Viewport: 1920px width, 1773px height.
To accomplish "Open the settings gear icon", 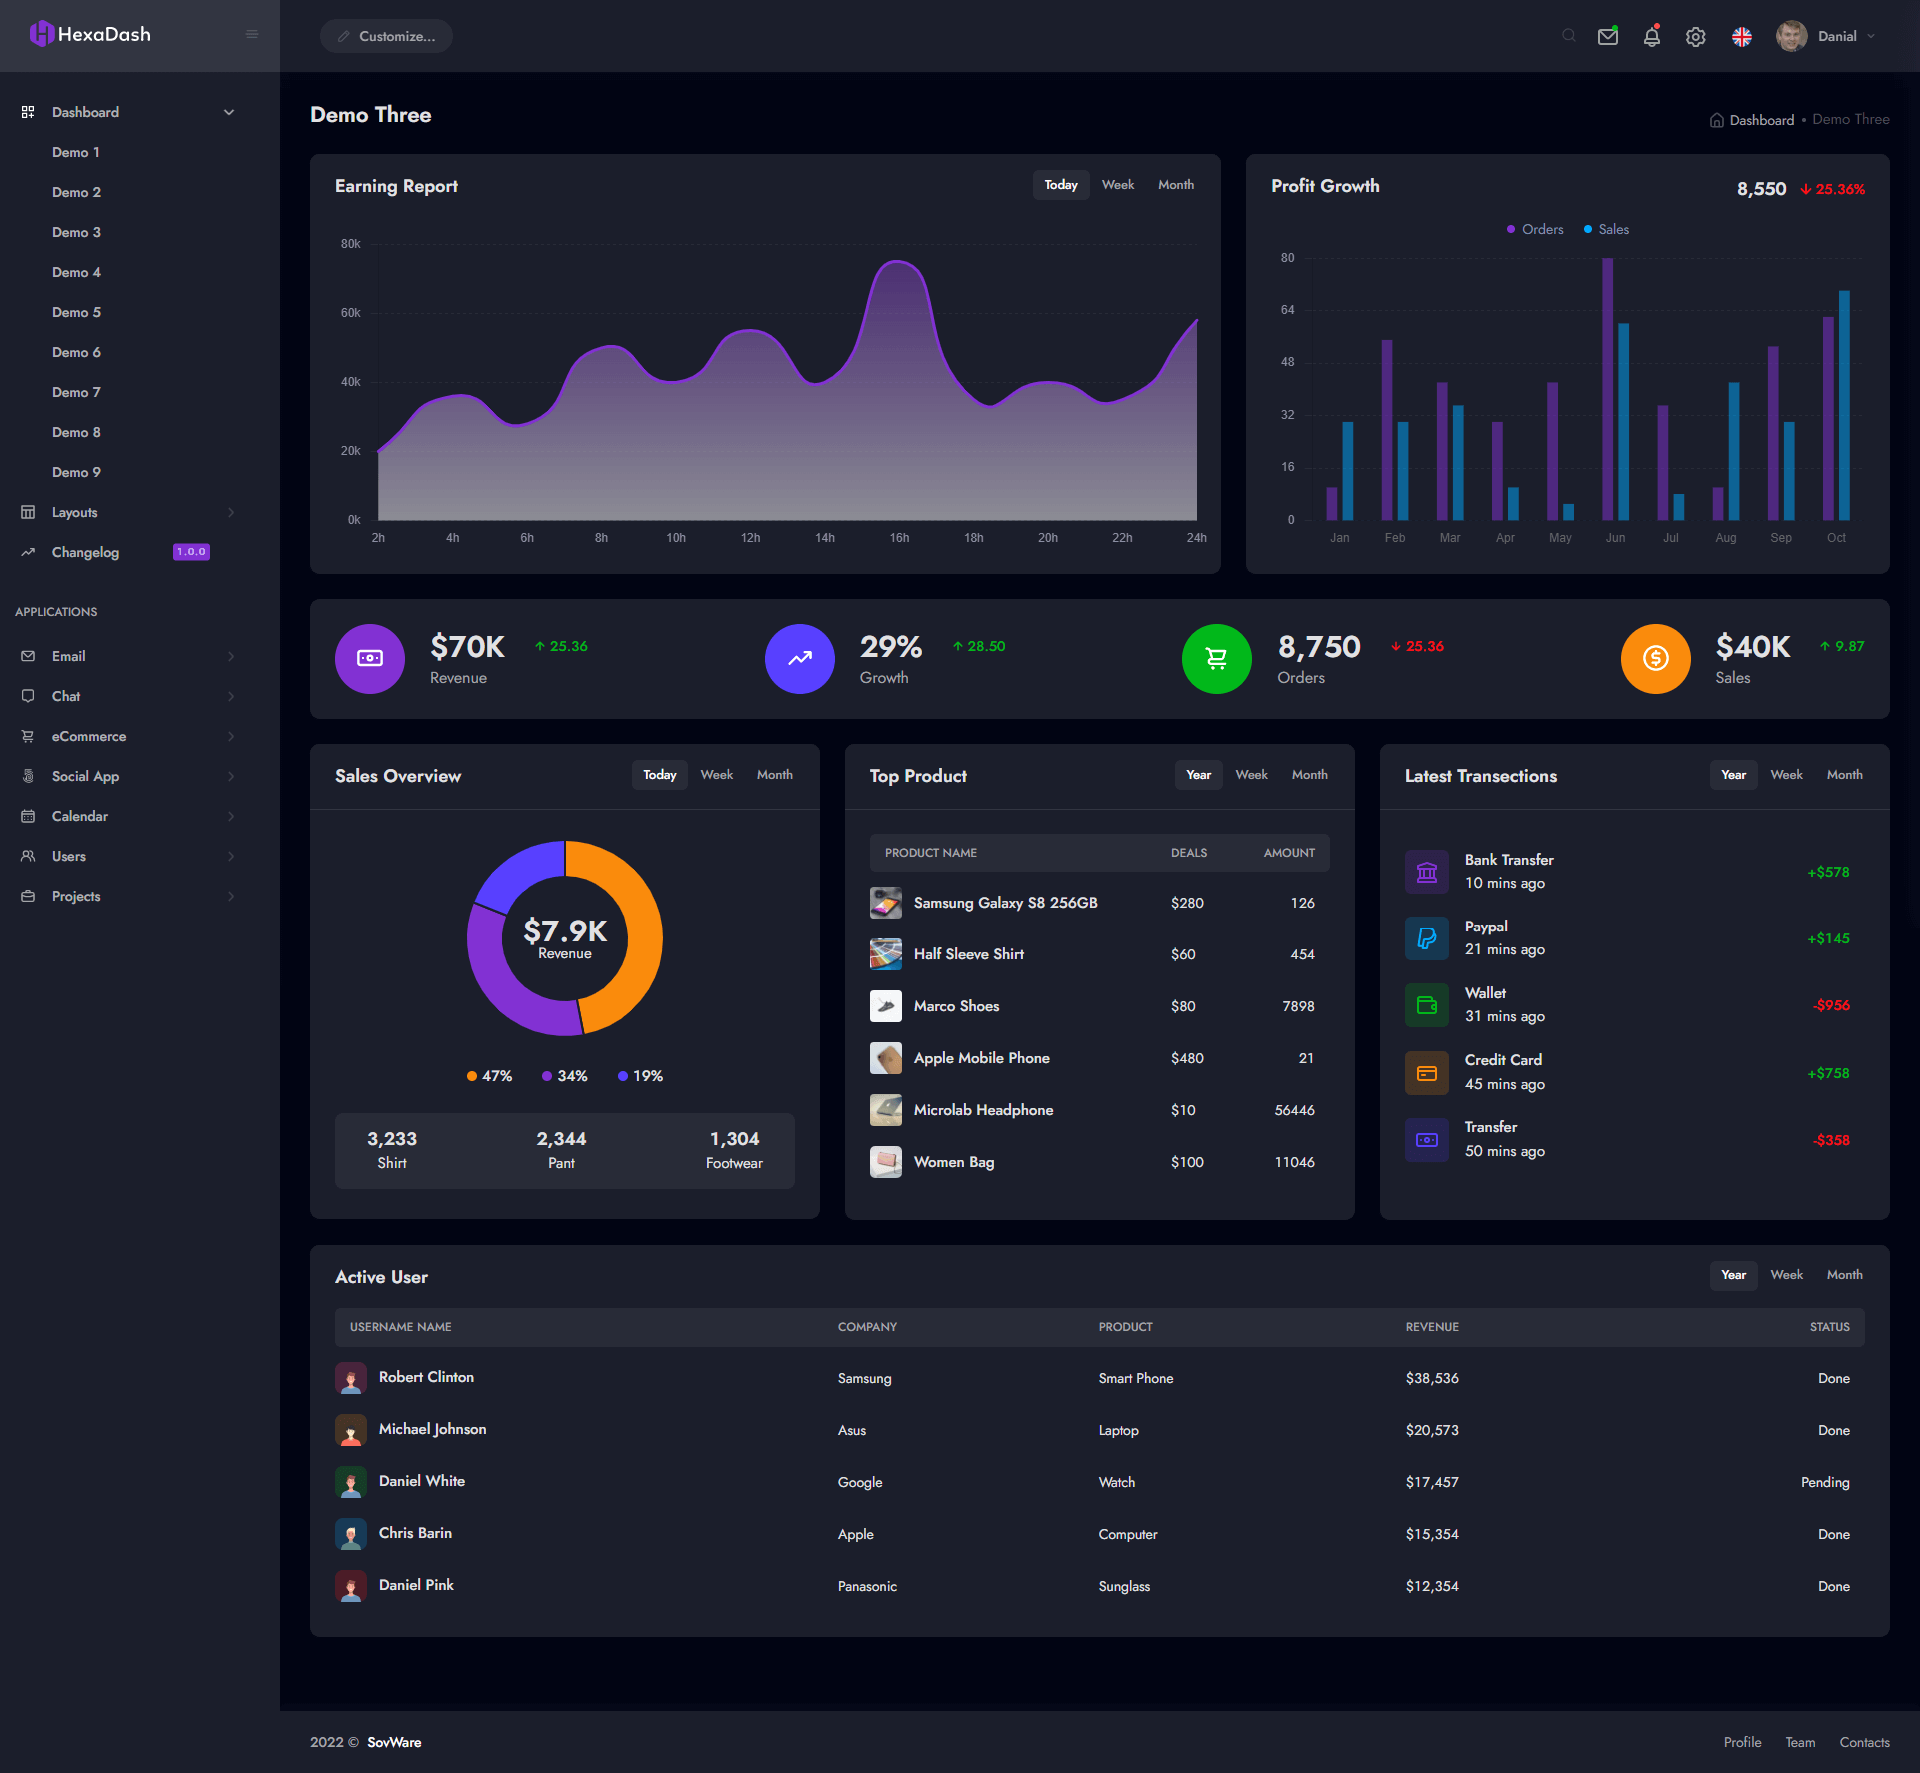I will pos(1696,37).
